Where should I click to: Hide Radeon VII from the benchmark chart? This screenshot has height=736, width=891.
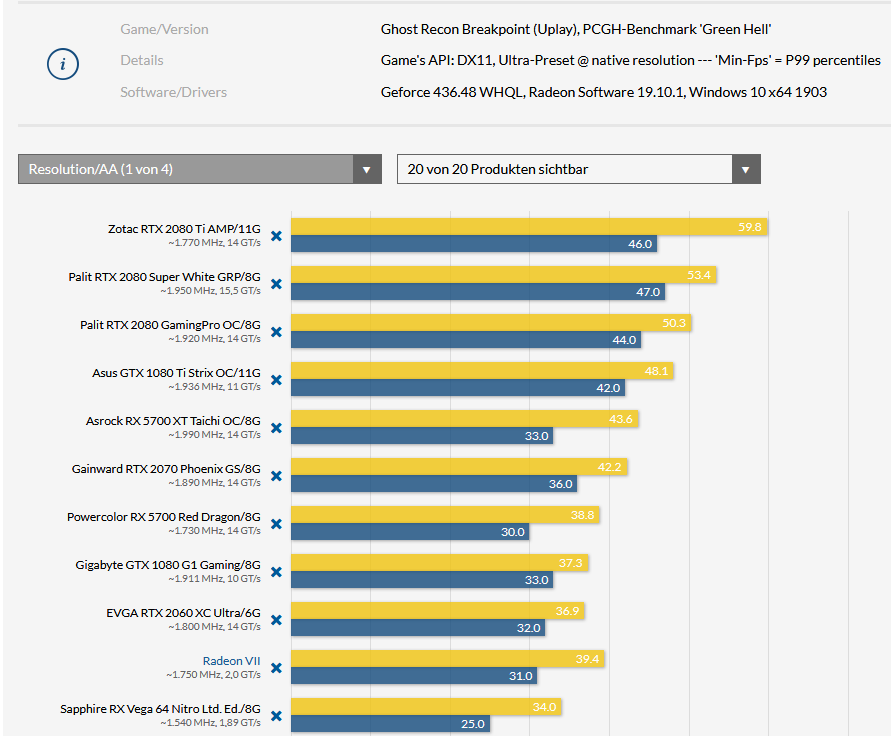[276, 668]
